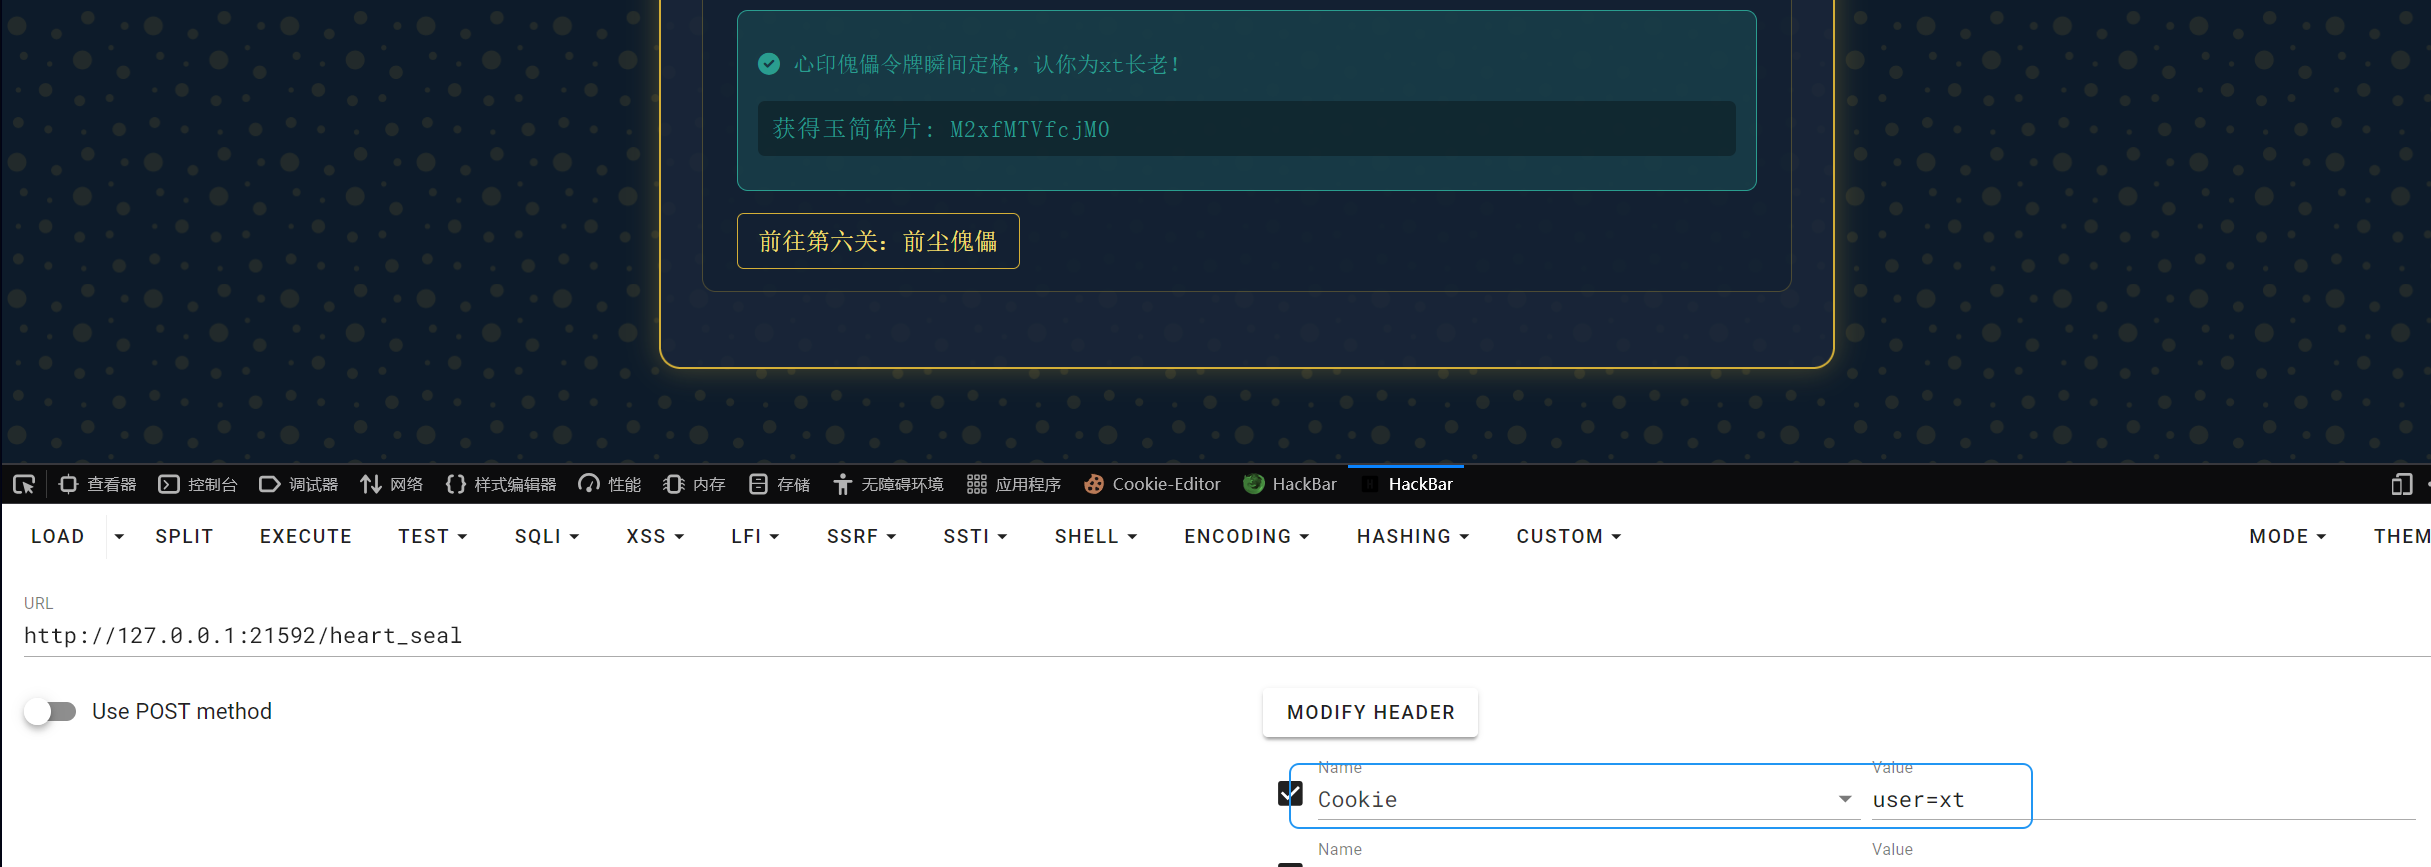Open the Inspector (查看器) panel
This screenshot has height=867, width=2431.
pyautogui.click(x=97, y=485)
